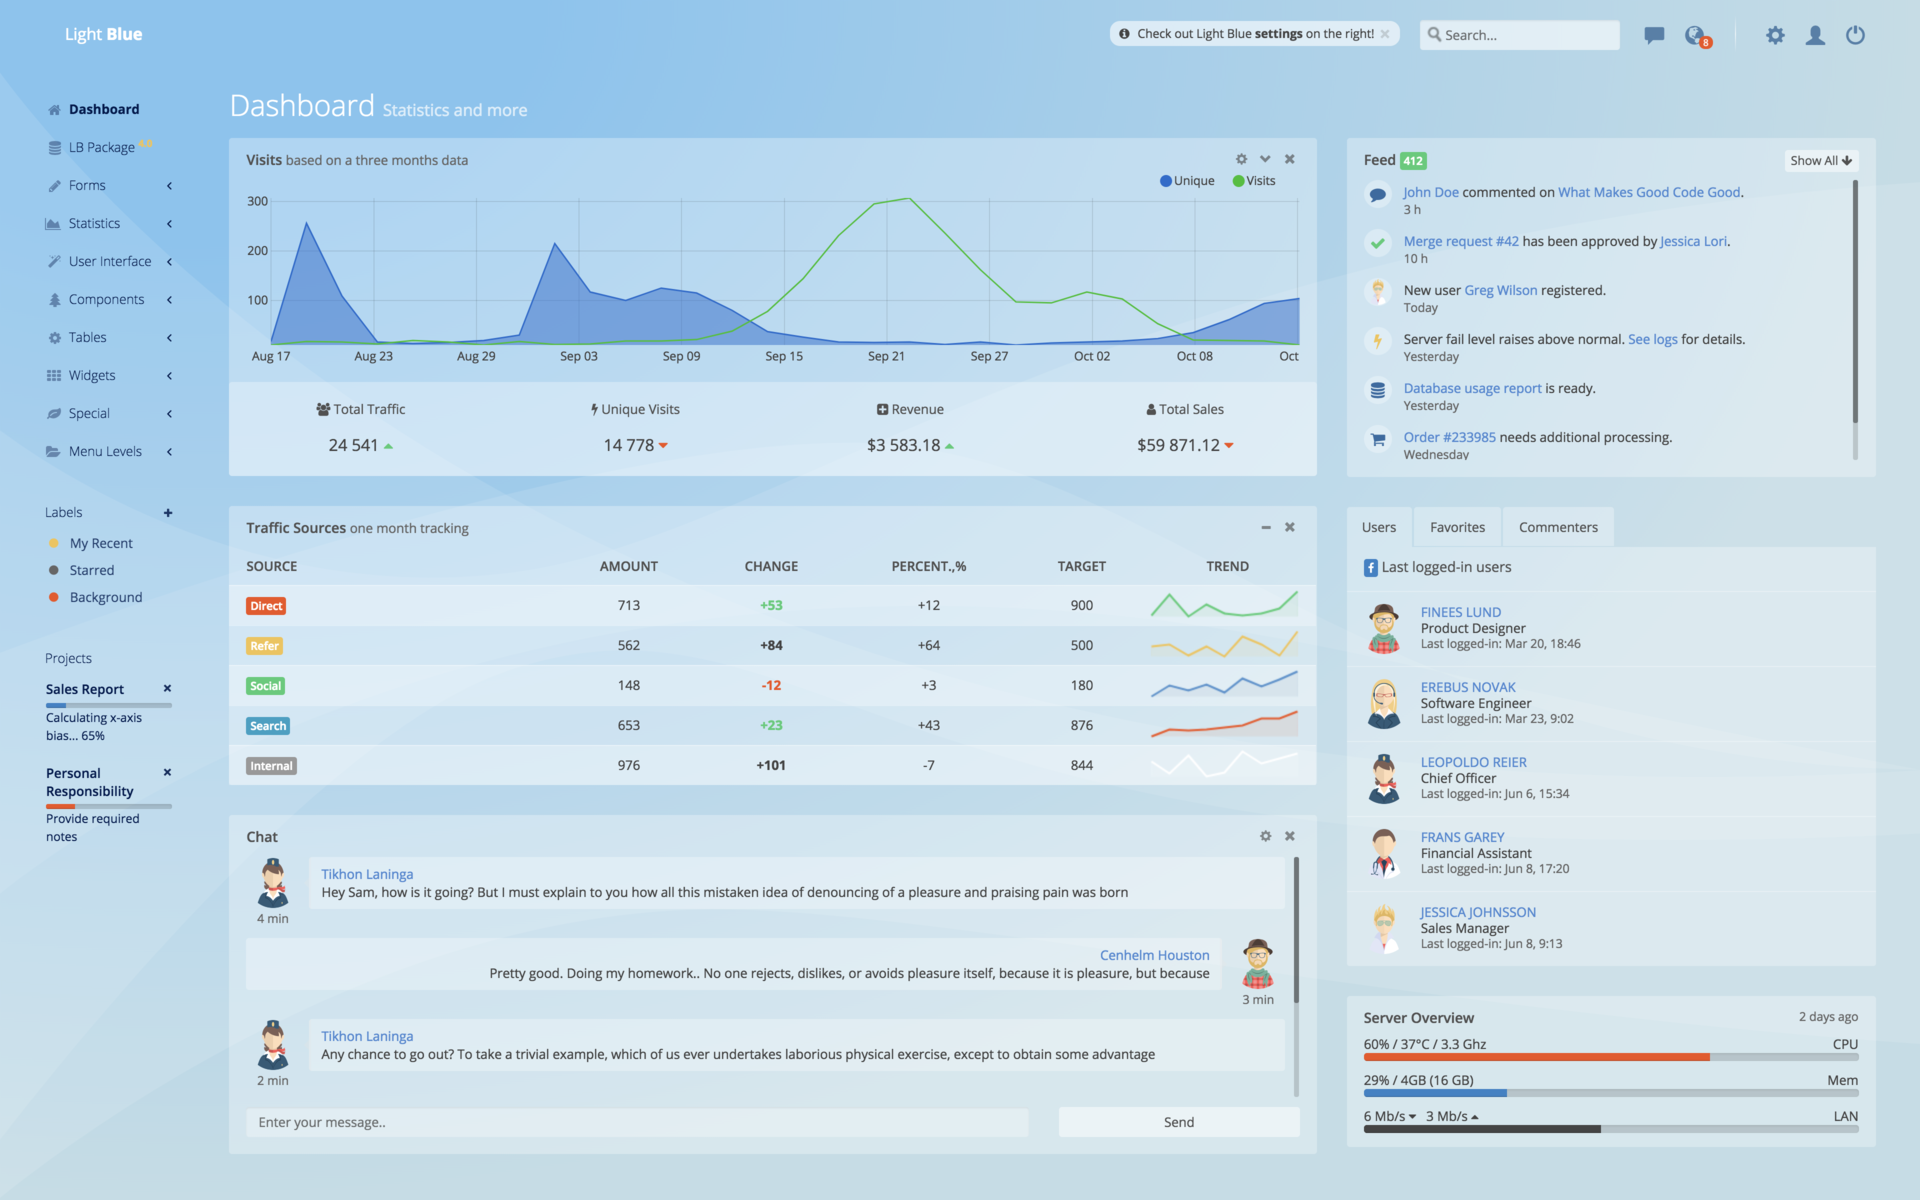Open the Show All feed dropdown

point(1821,160)
